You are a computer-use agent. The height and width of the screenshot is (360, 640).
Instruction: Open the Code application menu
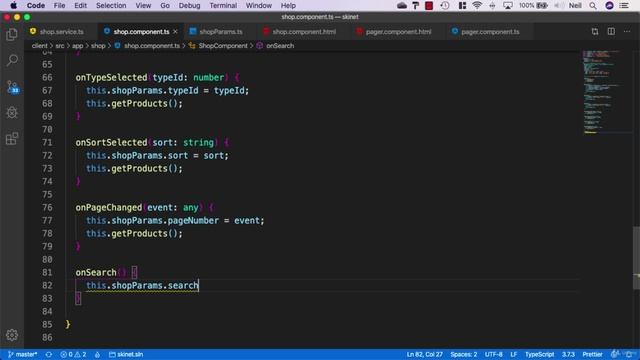pos(36,5)
